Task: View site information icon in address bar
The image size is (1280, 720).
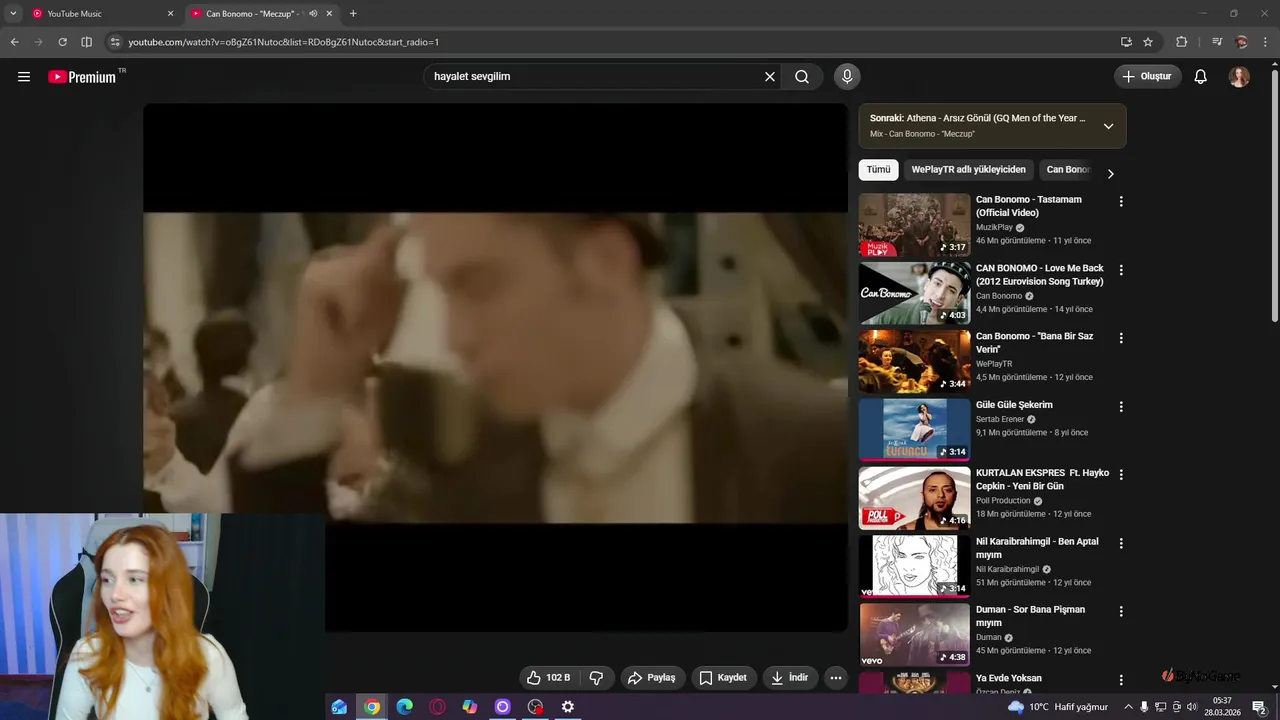Action: click(x=115, y=42)
